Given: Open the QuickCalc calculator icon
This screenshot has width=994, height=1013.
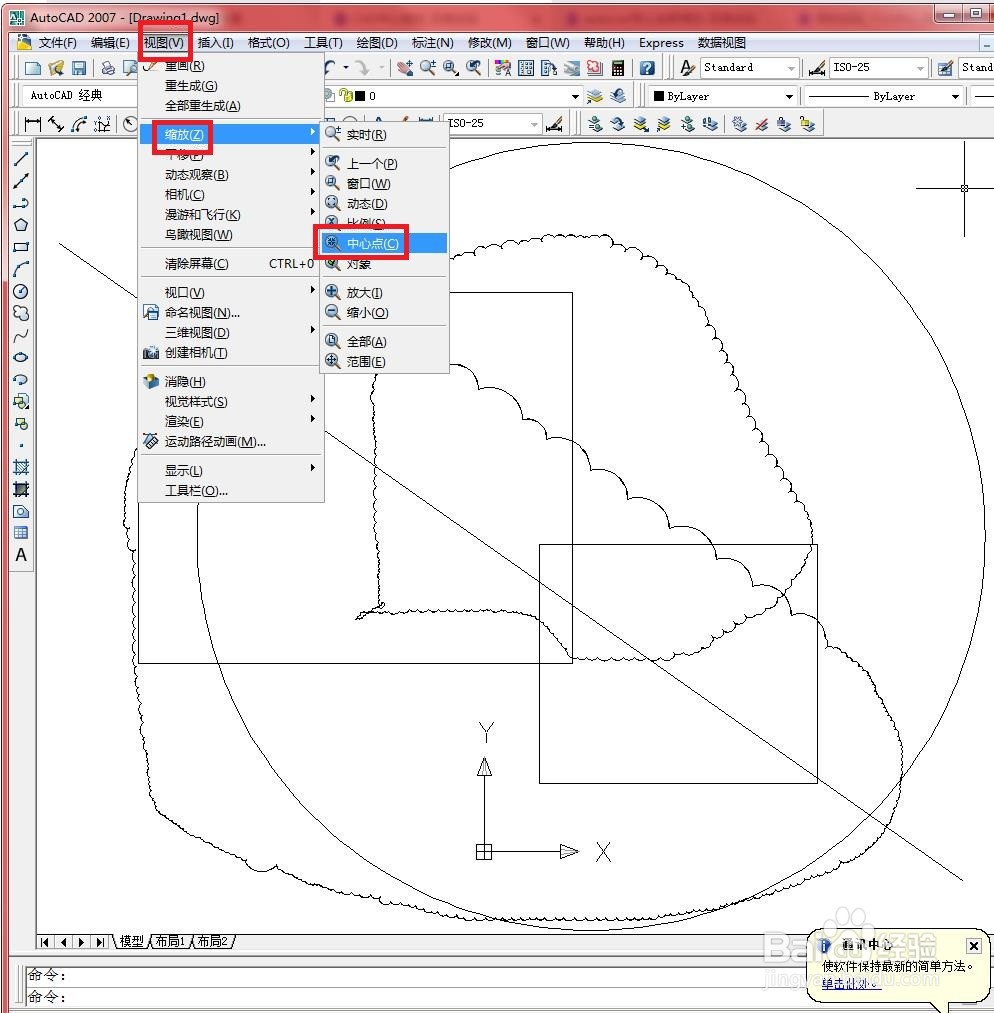Looking at the screenshot, I should pyautogui.click(x=617, y=68).
